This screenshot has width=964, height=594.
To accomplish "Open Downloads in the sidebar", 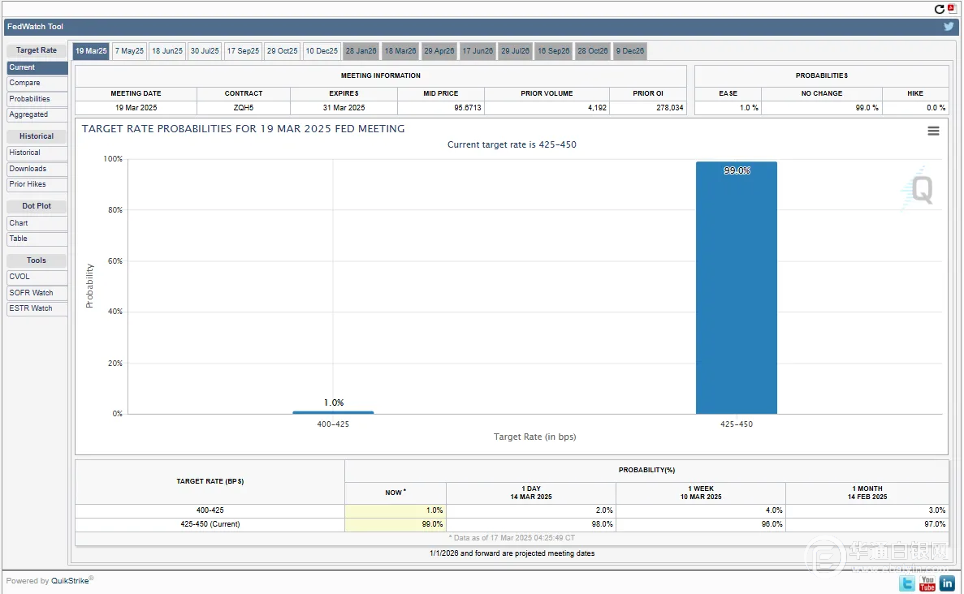I will point(37,168).
